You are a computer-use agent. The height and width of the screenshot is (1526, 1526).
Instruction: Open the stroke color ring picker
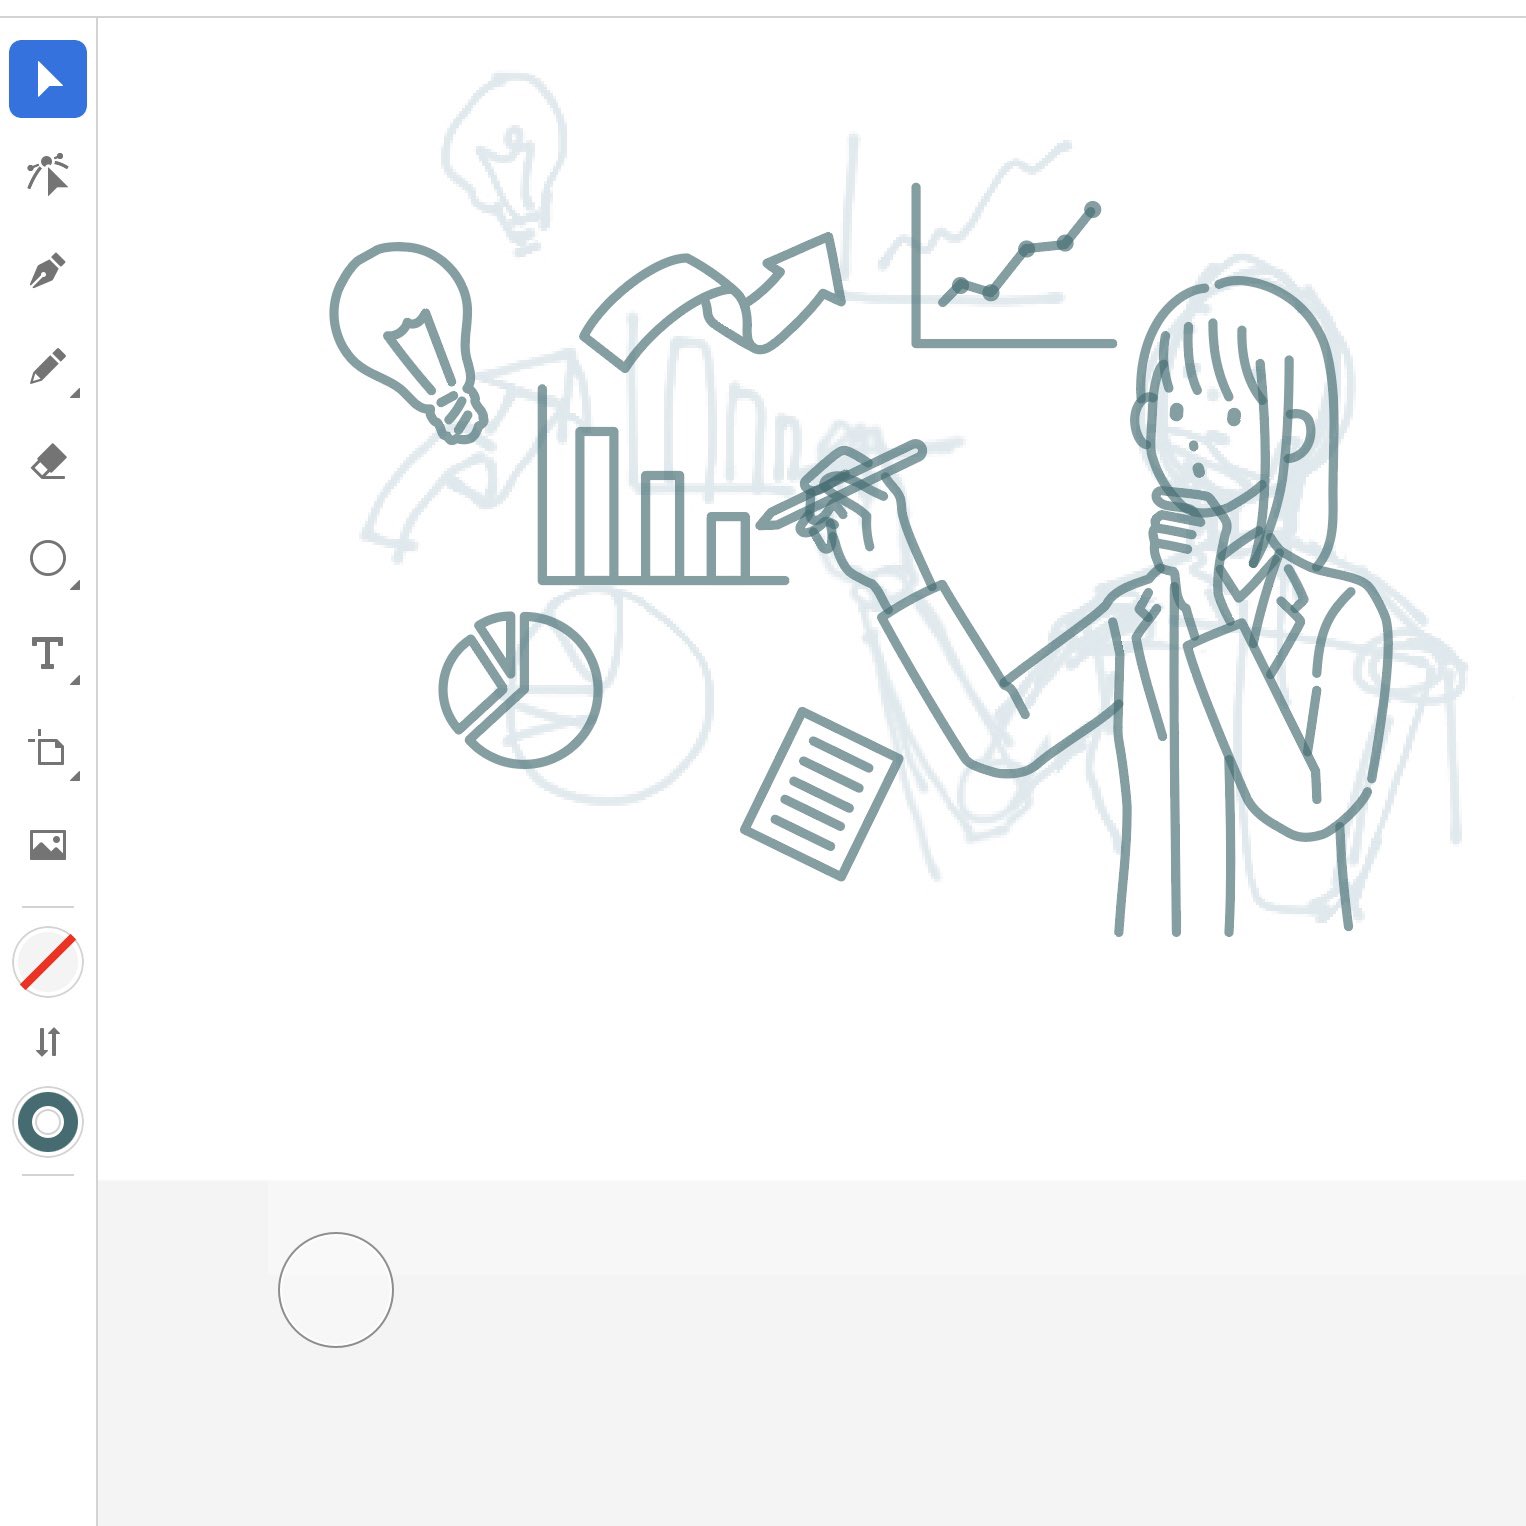click(x=47, y=1123)
